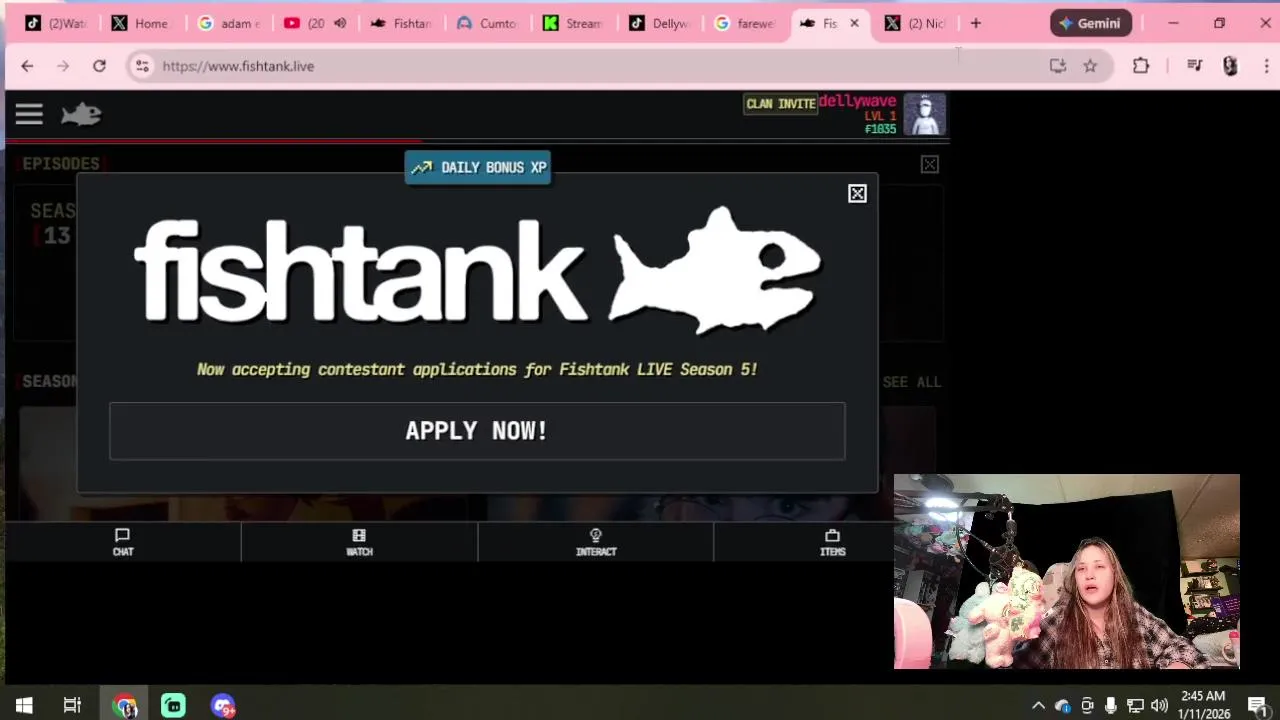
Task: Switch to the TikTok Dellyw tab
Action: [x=659, y=23]
